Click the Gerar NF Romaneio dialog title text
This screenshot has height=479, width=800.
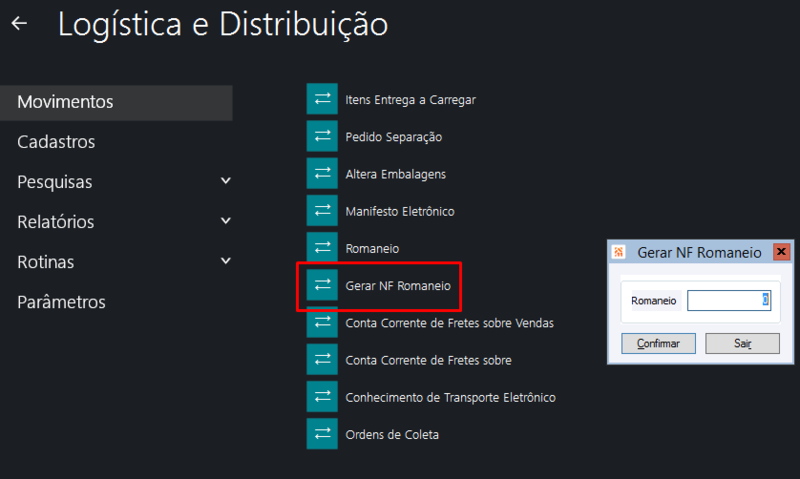(x=699, y=253)
